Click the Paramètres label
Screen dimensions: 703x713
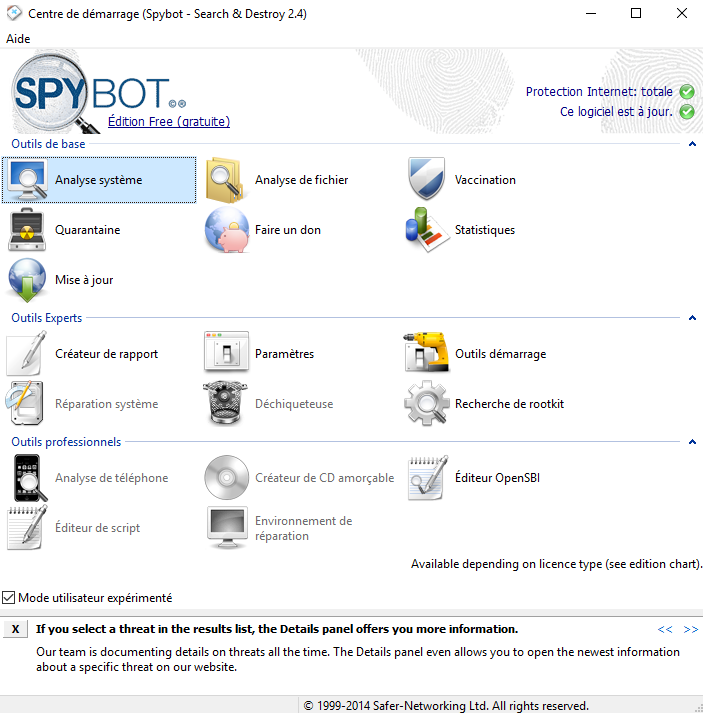click(x=285, y=354)
